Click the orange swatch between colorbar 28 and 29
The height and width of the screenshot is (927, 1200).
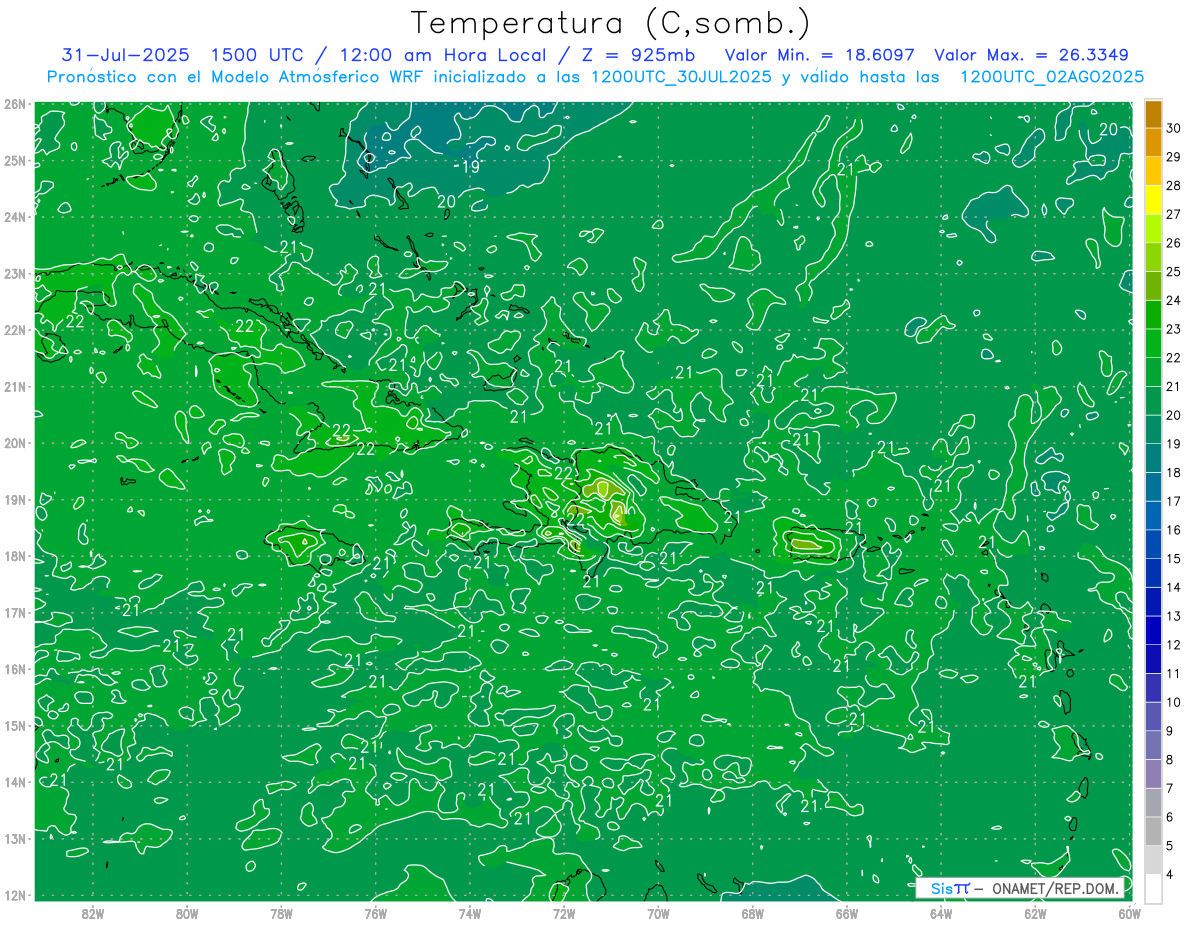pos(1153,171)
